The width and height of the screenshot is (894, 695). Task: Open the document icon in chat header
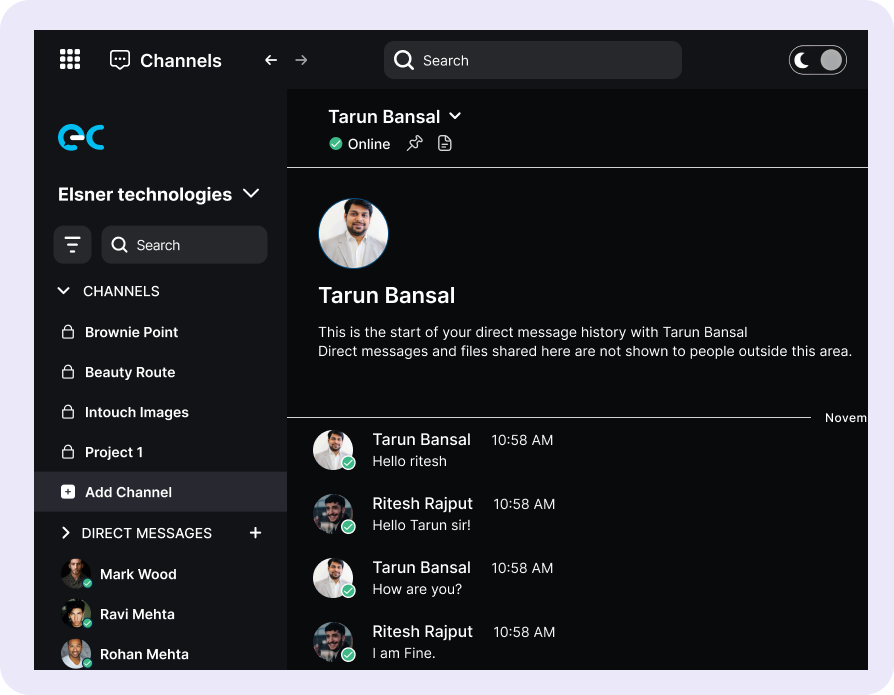pyautogui.click(x=445, y=144)
